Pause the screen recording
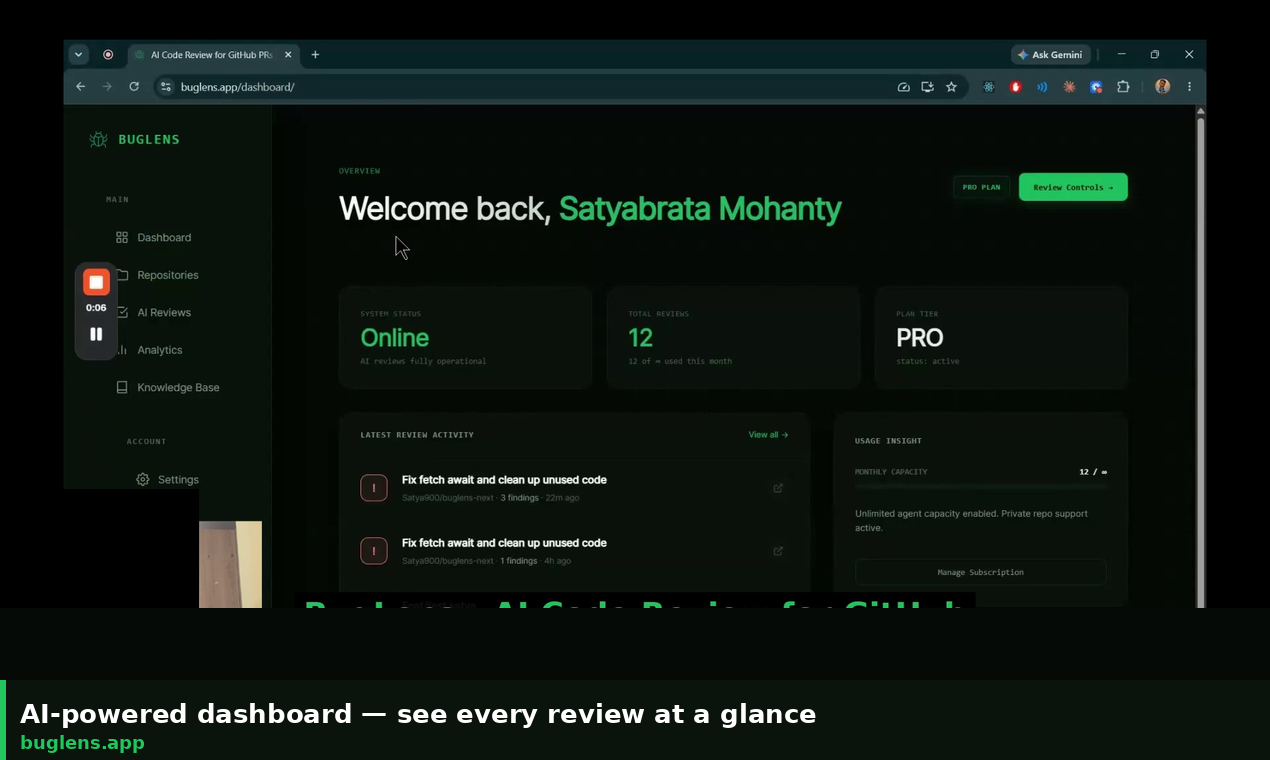This screenshot has width=1270, height=760. [x=96, y=334]
